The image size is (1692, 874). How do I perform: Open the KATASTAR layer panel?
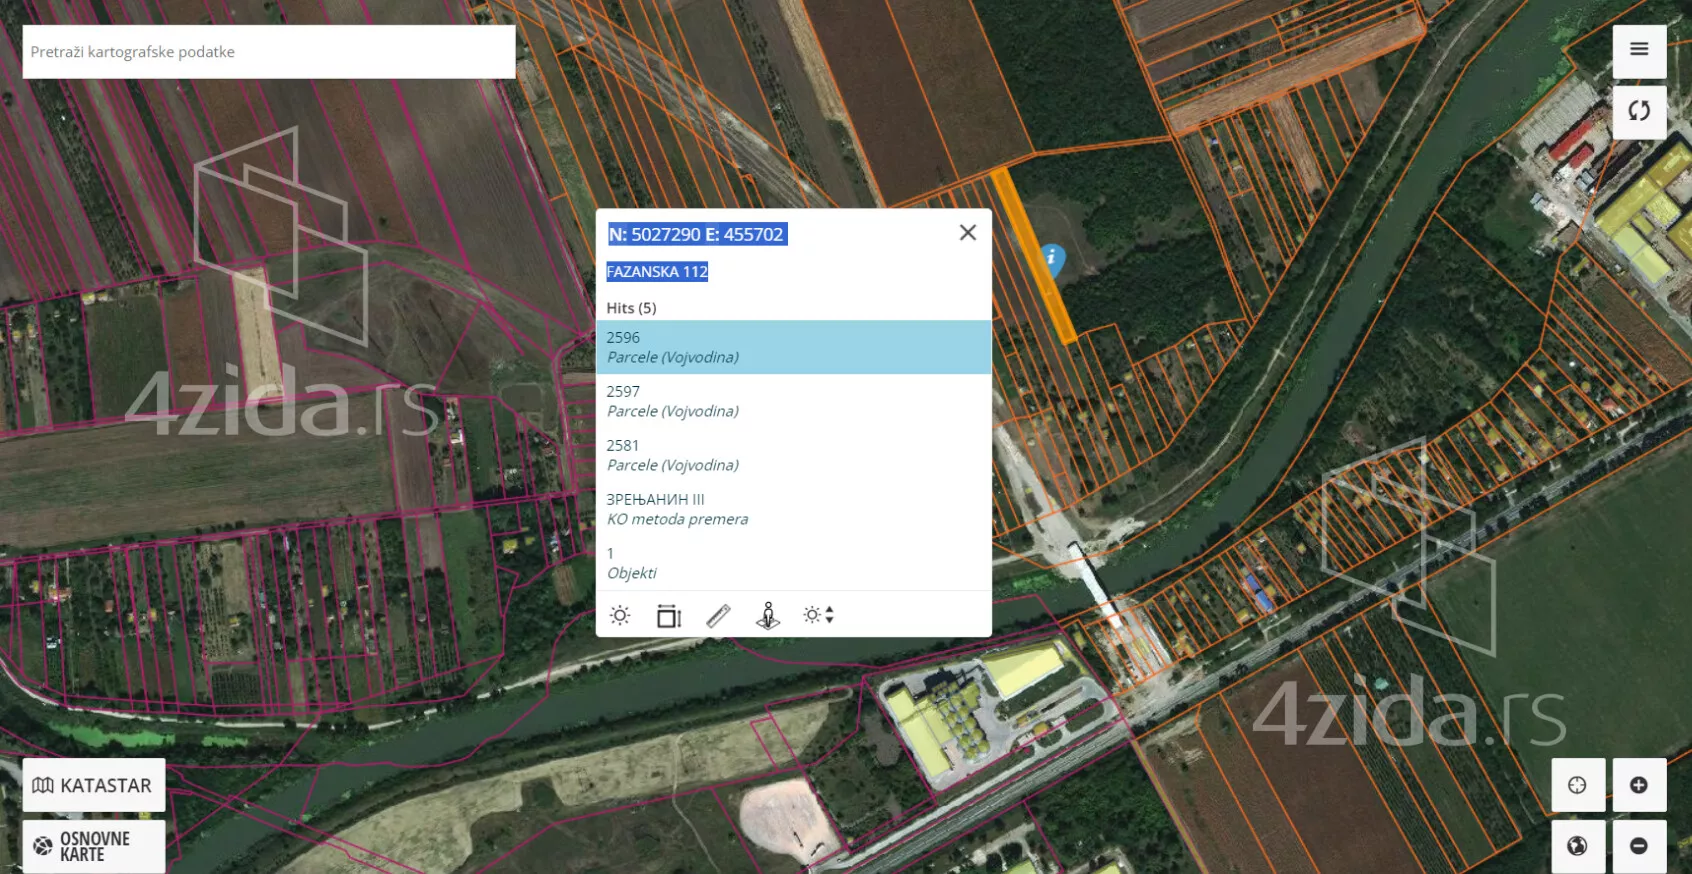tap(94, 785)
